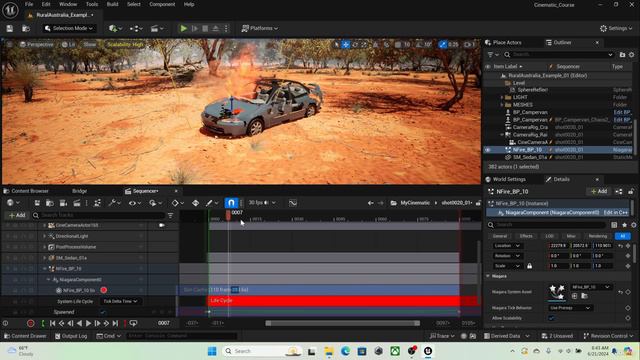Switch to the Place Actors tab
Image resolution: width=640 pixels, height=360 pixels.
(504, 42)
